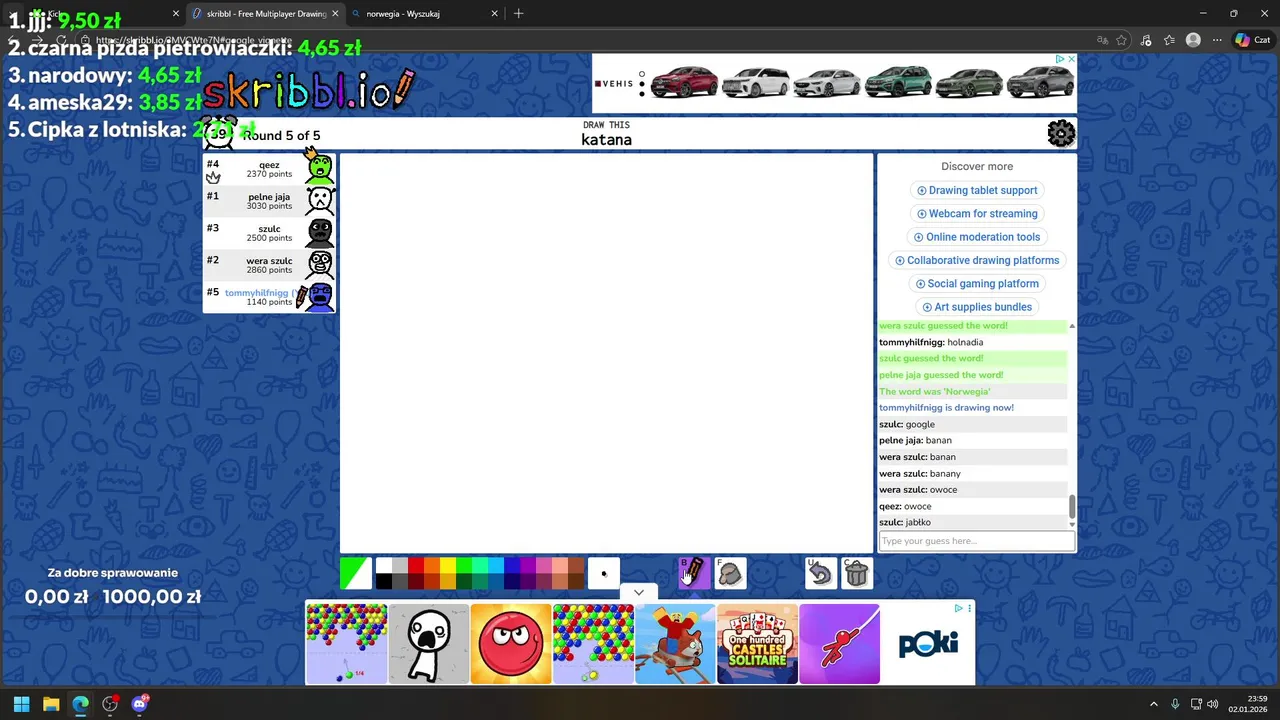The image size is (1280, 720).
Task: Open File Explorer from taskbar
Action: pos(51,704)
